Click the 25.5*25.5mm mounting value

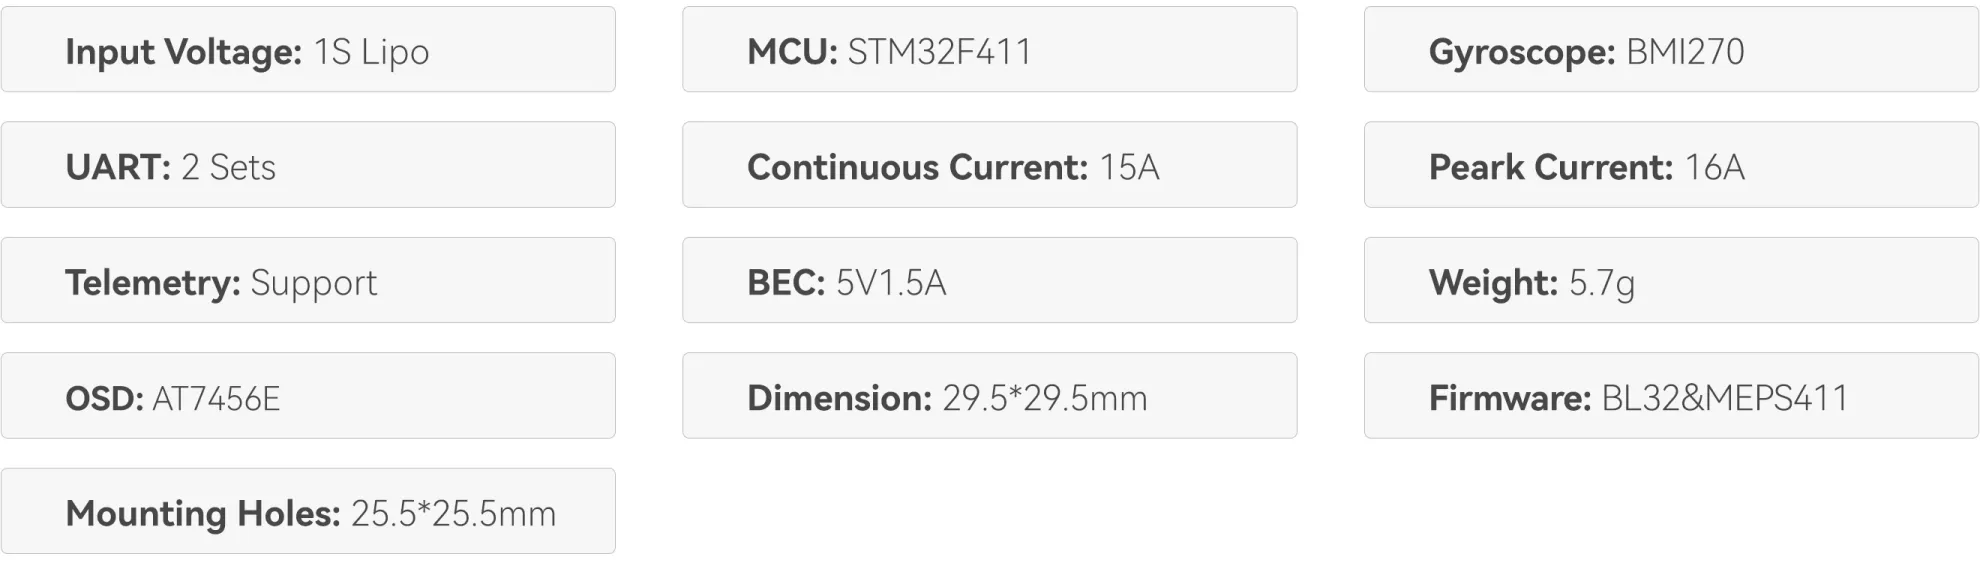[453, 514]
